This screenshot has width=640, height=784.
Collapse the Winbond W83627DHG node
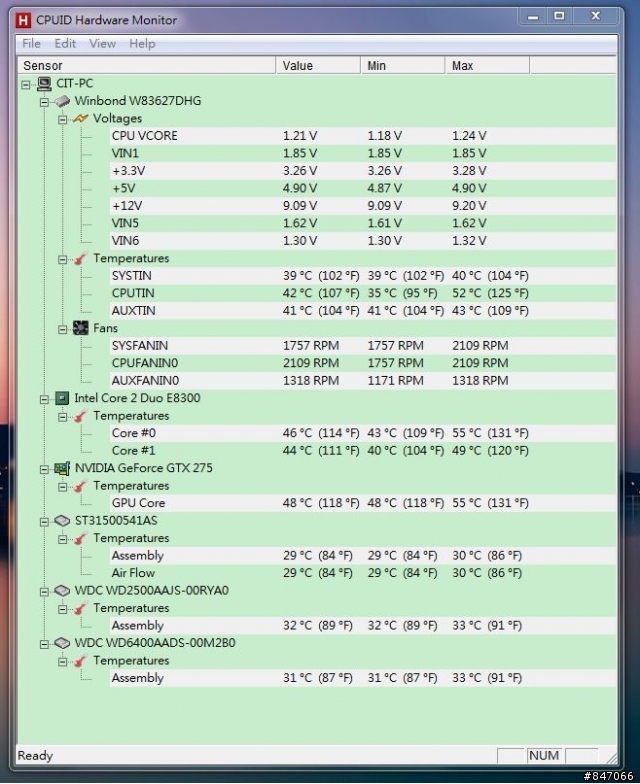(x=44, y=102)
